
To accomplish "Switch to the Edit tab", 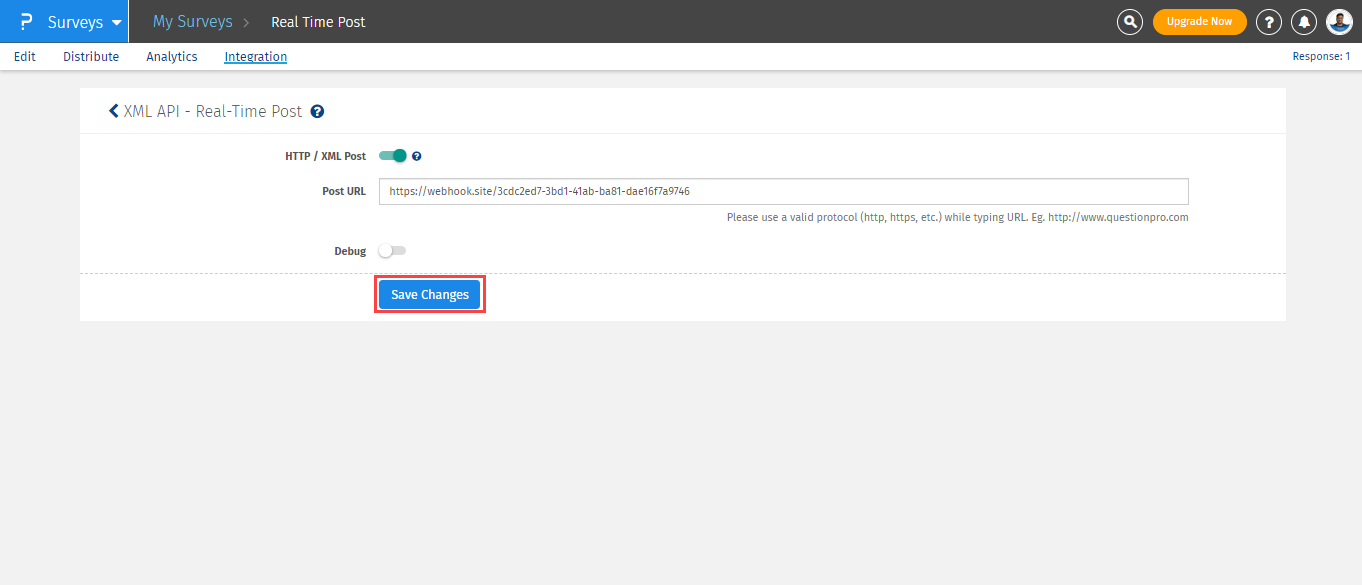I will tap(25, 57).
